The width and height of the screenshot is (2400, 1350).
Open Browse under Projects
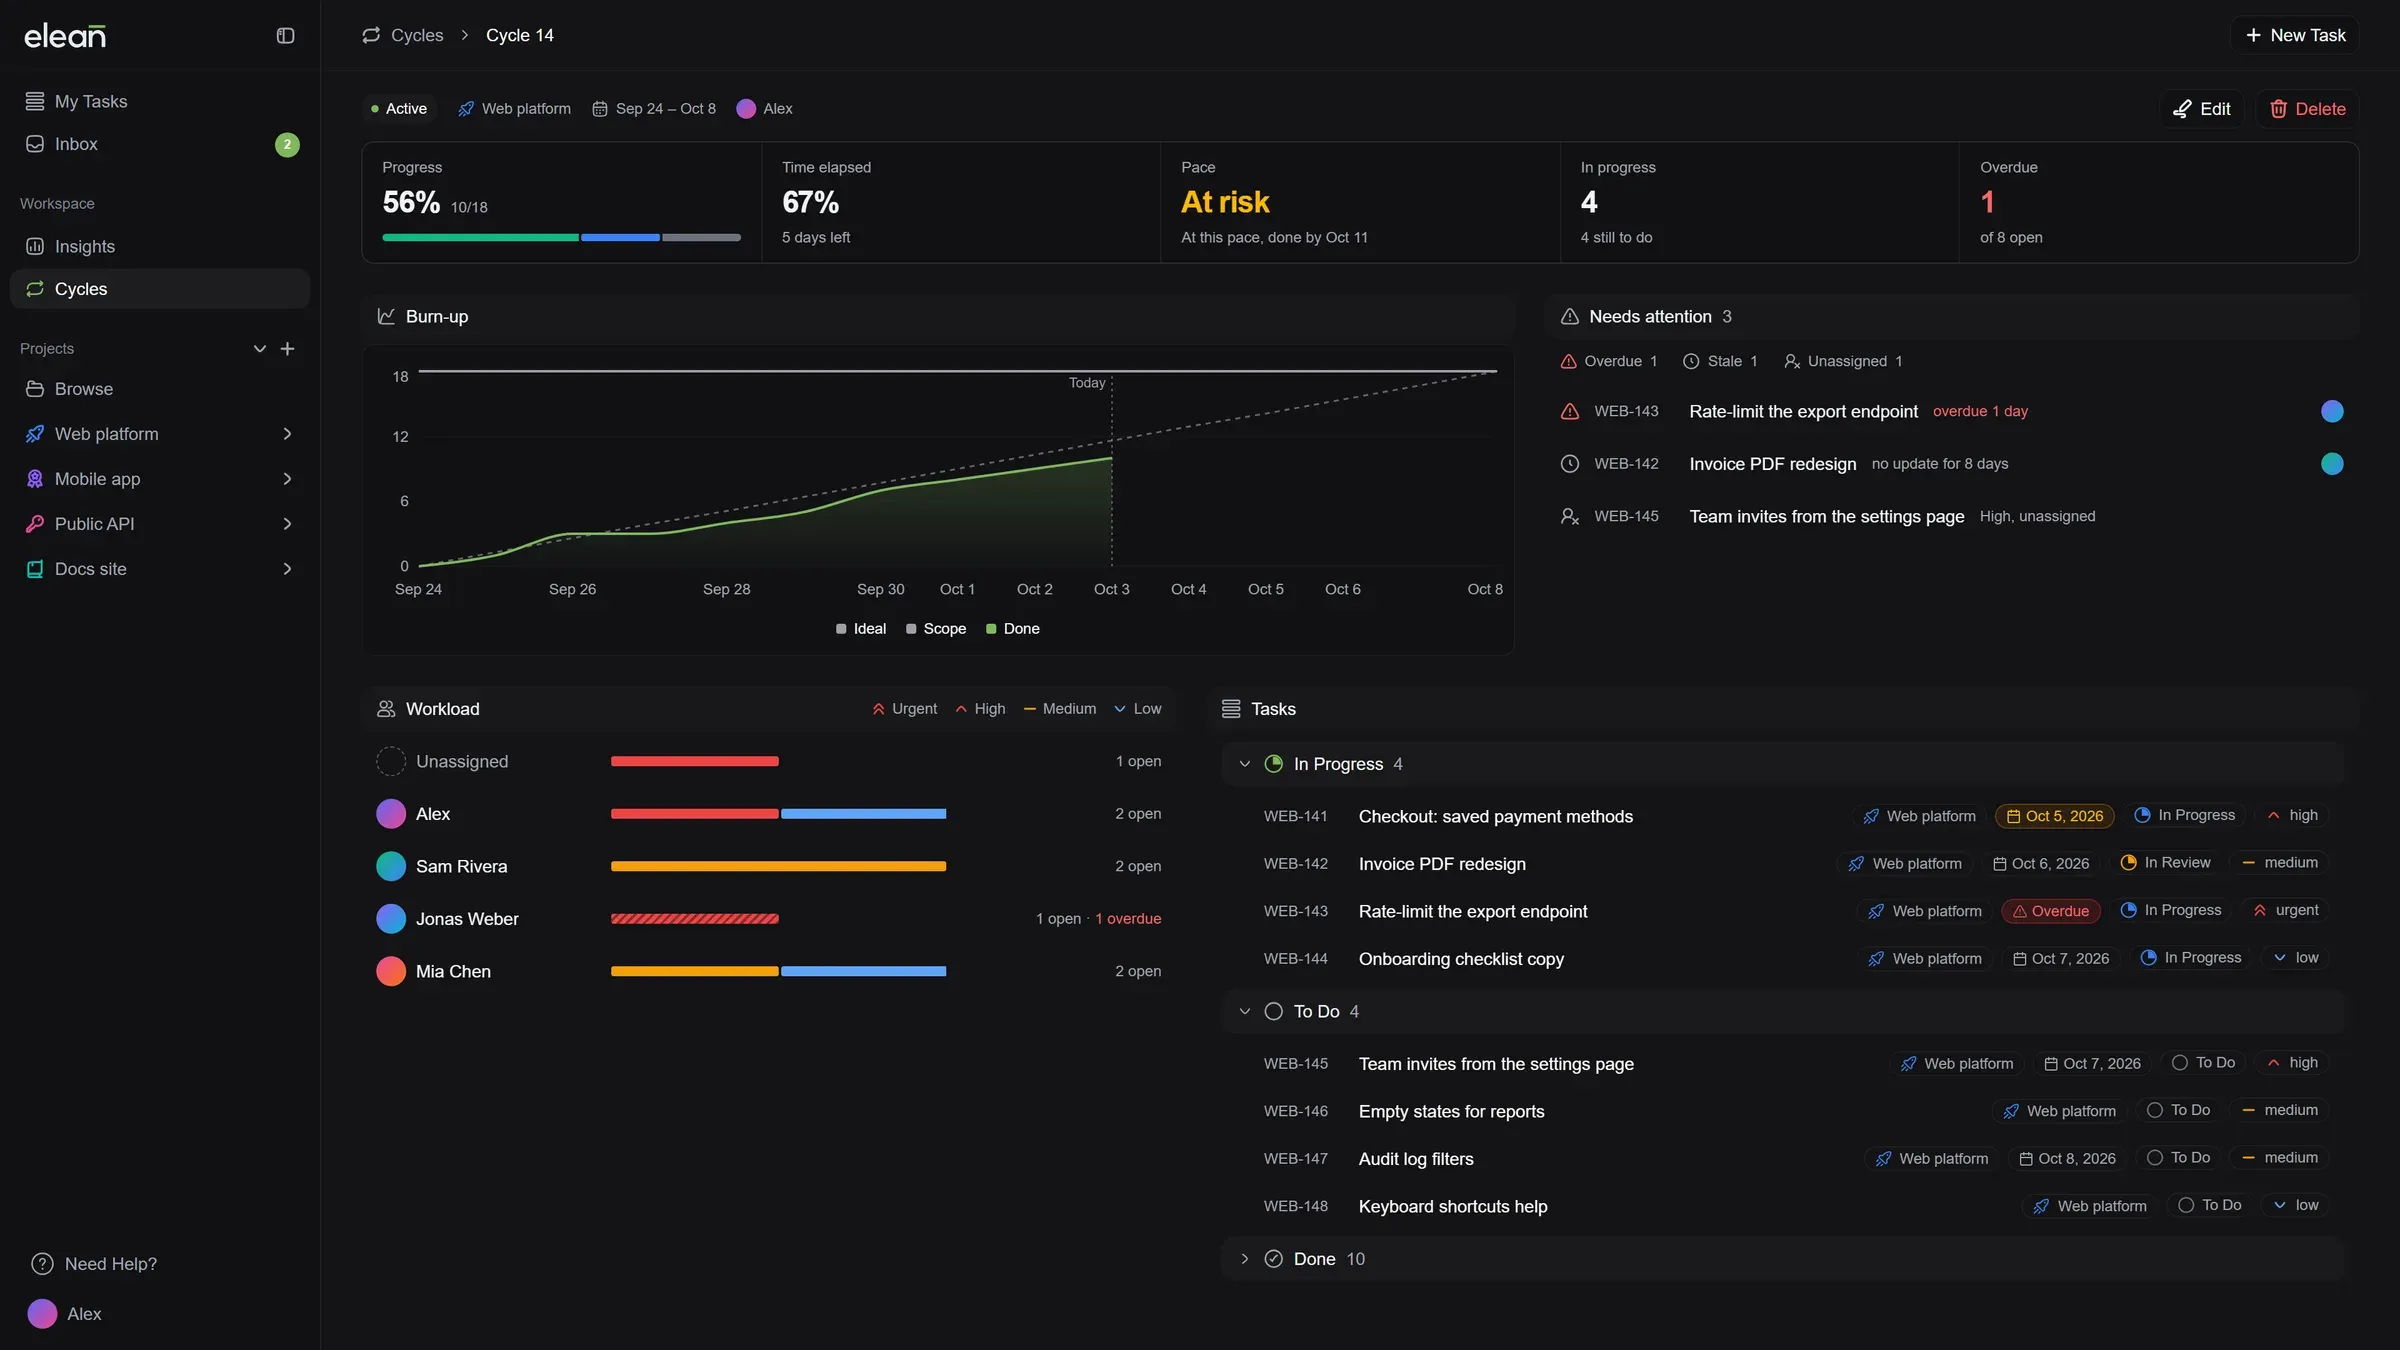coord(160,389)
